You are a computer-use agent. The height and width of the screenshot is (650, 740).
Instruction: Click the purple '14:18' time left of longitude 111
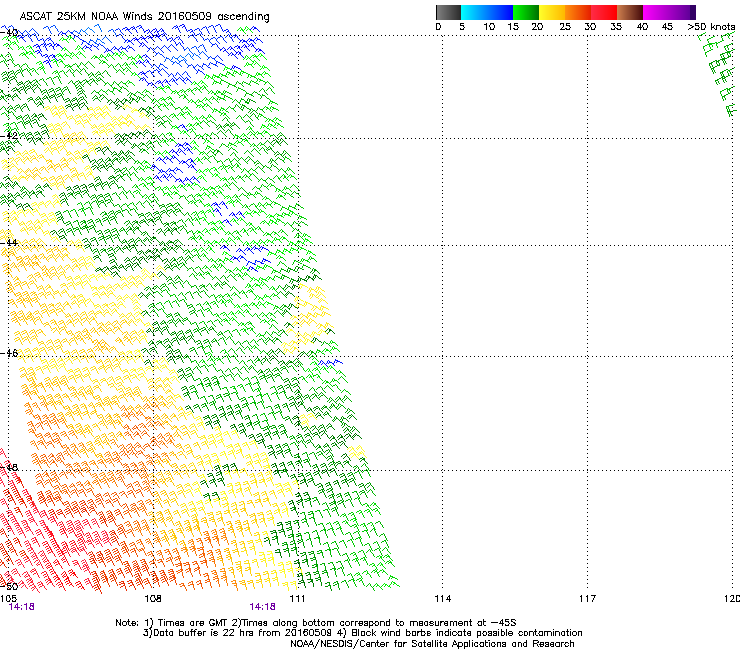[262, 607]
